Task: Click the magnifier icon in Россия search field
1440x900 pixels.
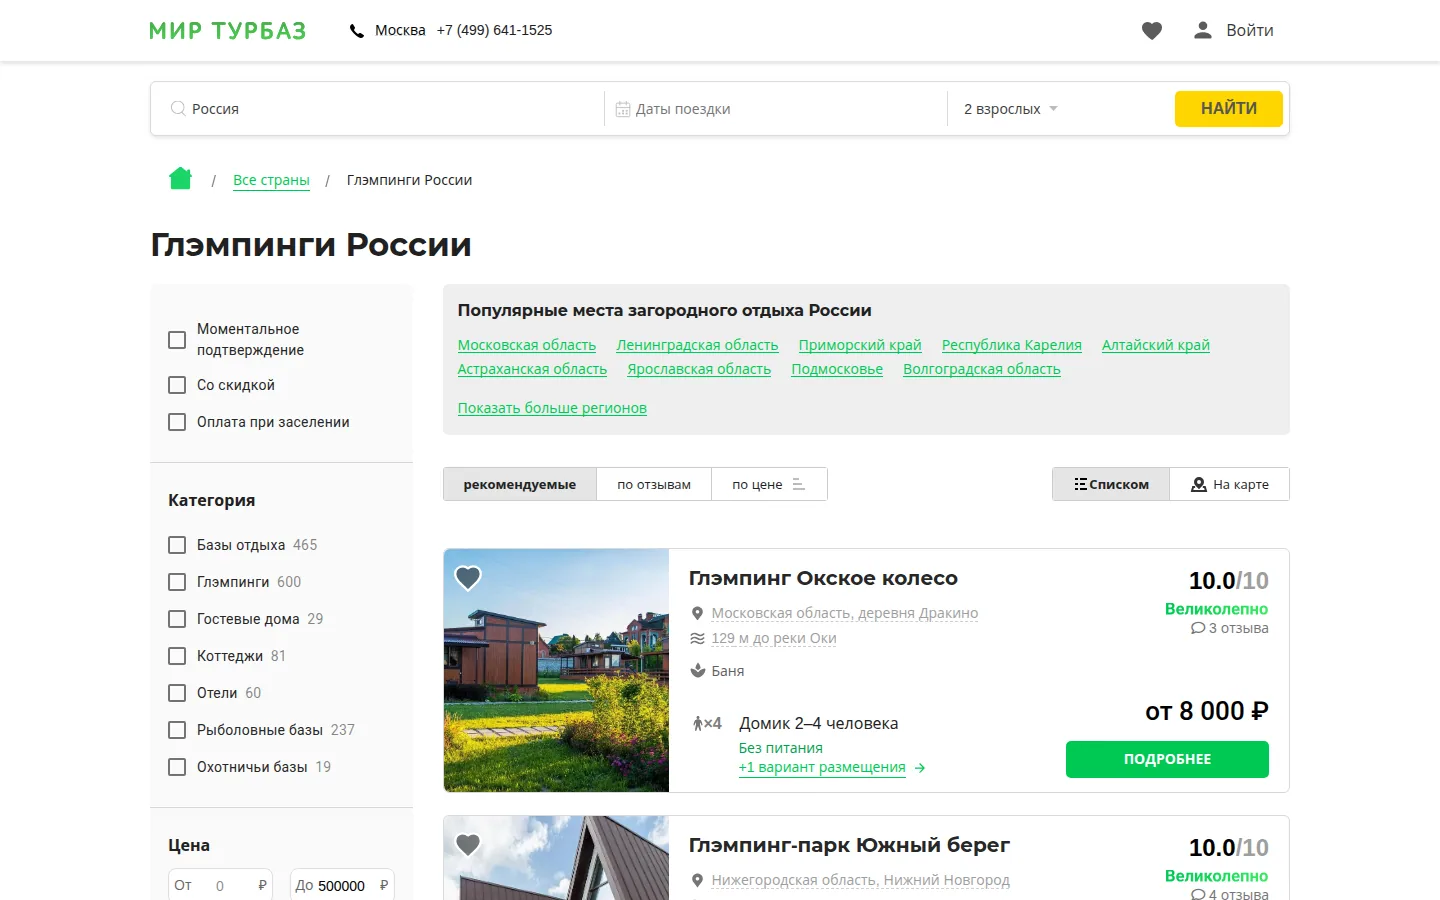Action: [178, 108]
